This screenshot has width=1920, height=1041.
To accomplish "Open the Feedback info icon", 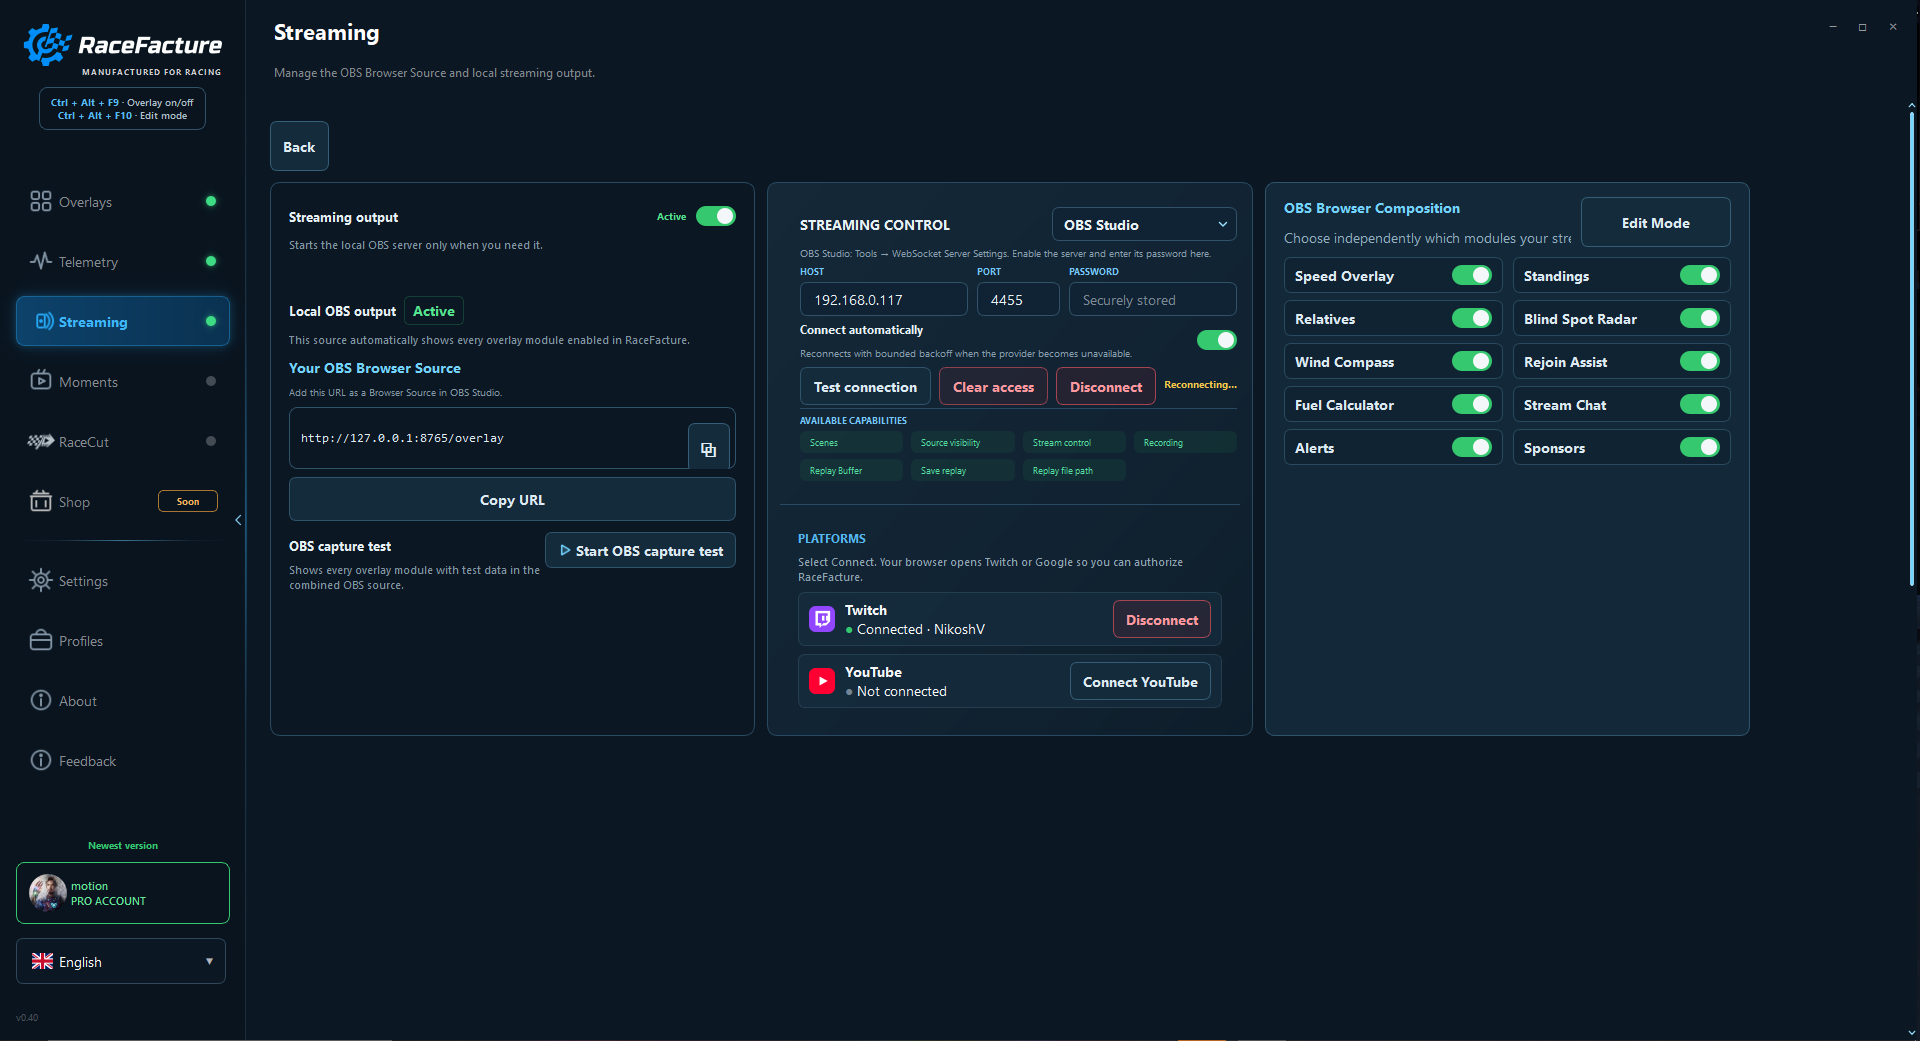I will tap(40, 760).
